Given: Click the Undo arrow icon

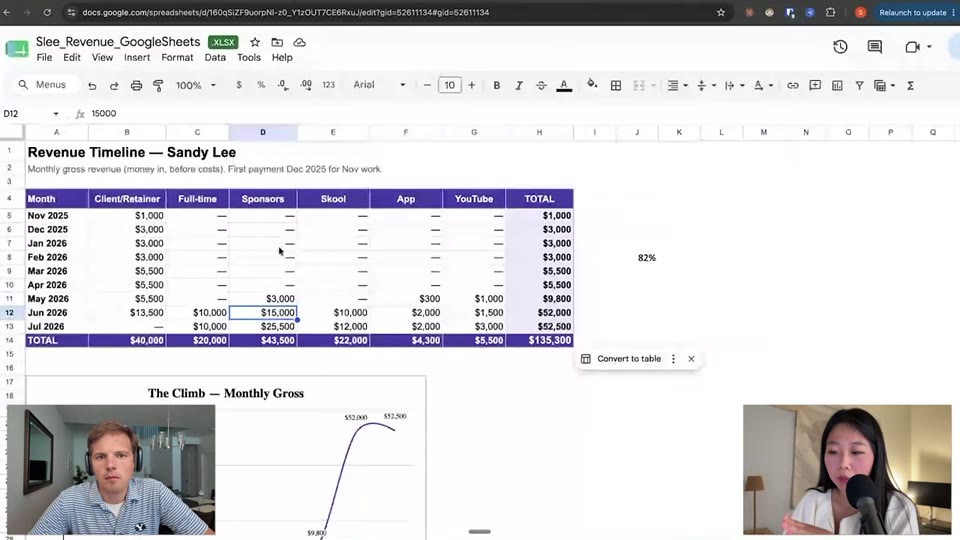Looking at the screenshot, I should 92,86.
